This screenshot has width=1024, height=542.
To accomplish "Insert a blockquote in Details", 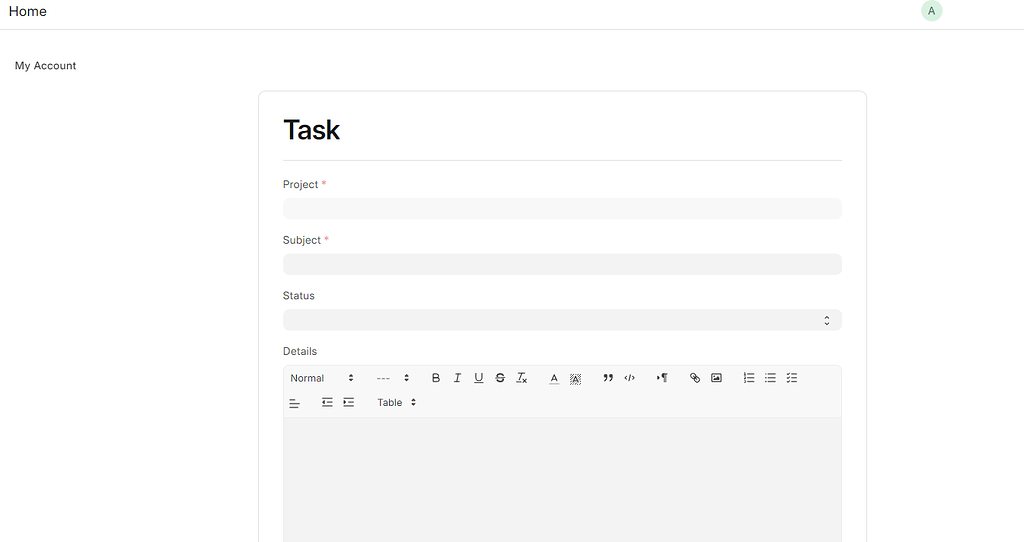I will pos(608,378).
